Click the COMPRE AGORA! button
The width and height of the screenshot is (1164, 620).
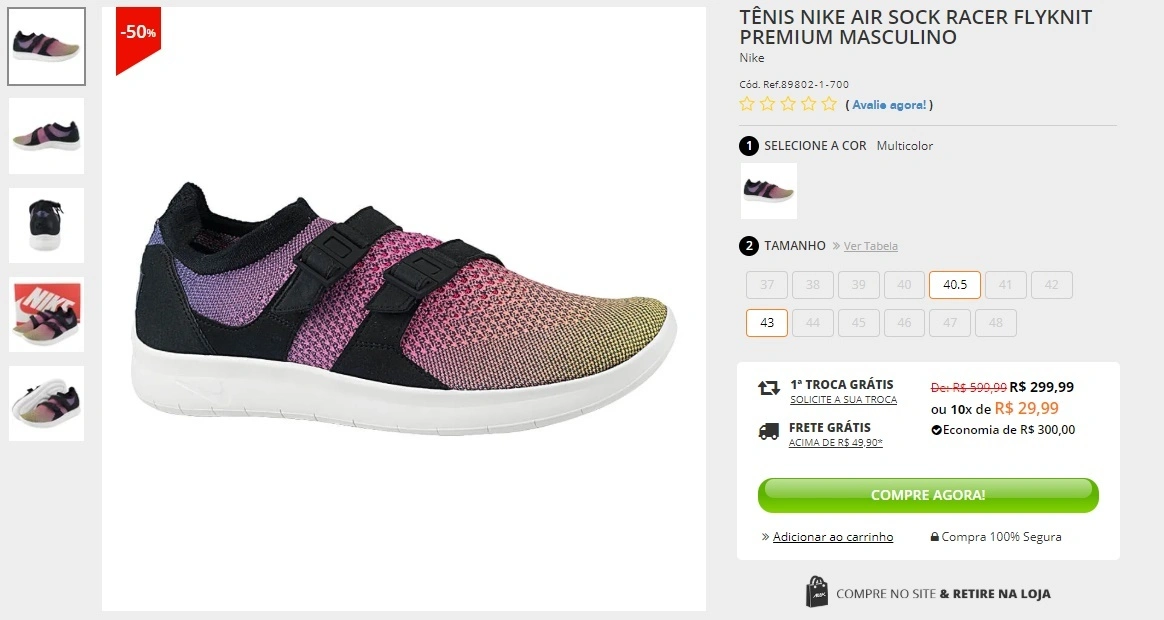tap(927, 494)
